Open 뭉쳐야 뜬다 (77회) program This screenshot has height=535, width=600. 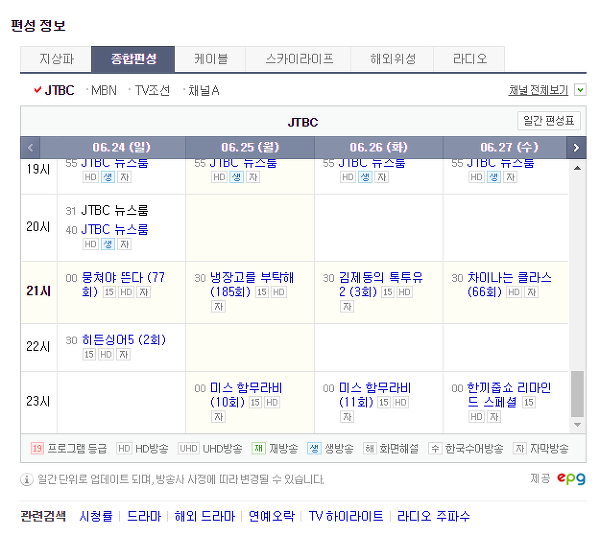(x=123, y=284)
